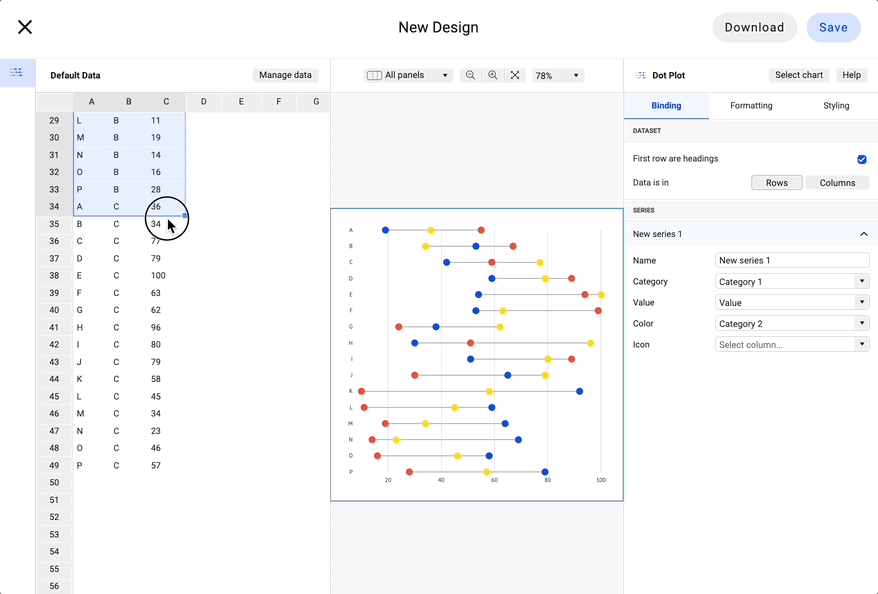Uncheck 'First row are headings'
The width and height of the screenshot is (878, 594).
(x=862, y=159)
